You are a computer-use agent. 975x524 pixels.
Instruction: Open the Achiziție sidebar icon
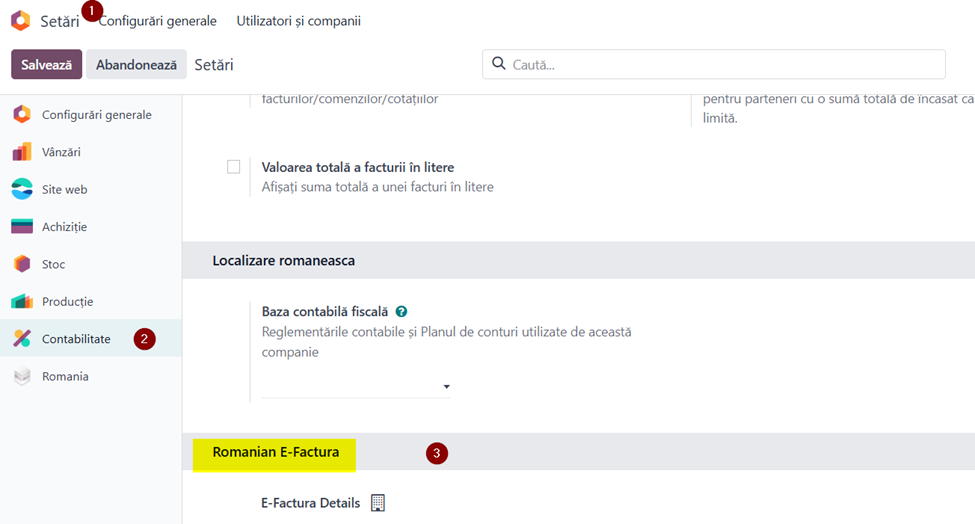(x=22, y=226)
